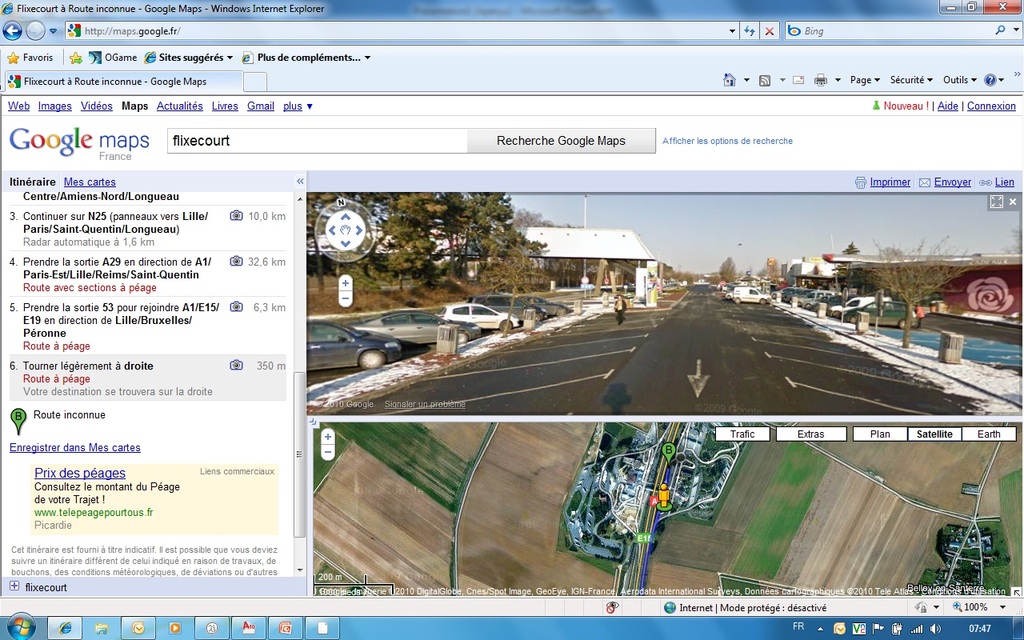Click the search field containing flixecourt

[316, 141]
